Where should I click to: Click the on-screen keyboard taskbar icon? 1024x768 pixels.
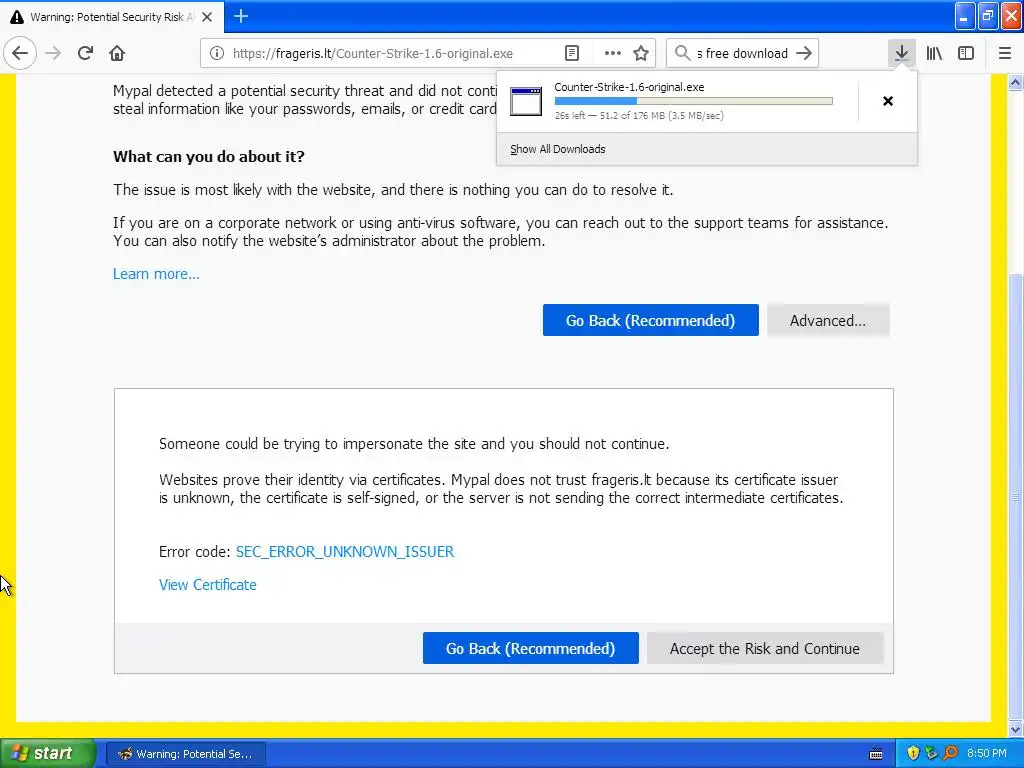[x=876, y=754]
